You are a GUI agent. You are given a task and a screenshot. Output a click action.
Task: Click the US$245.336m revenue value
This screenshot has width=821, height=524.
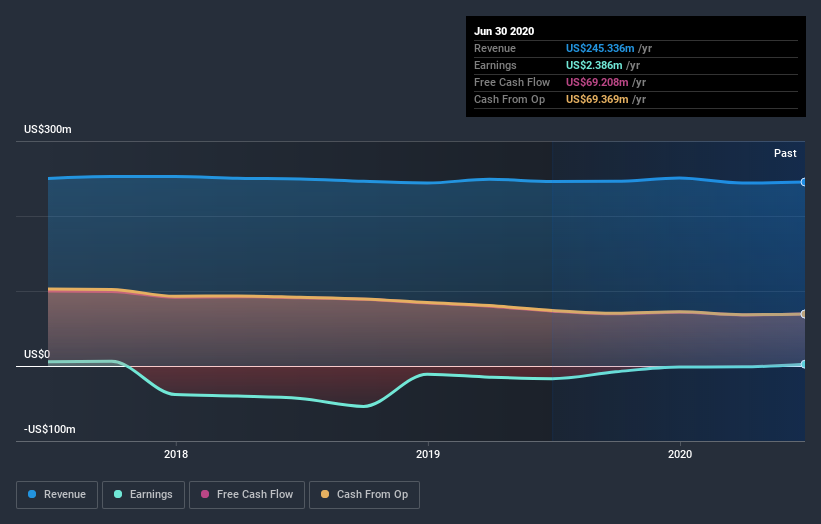(600, 48)
